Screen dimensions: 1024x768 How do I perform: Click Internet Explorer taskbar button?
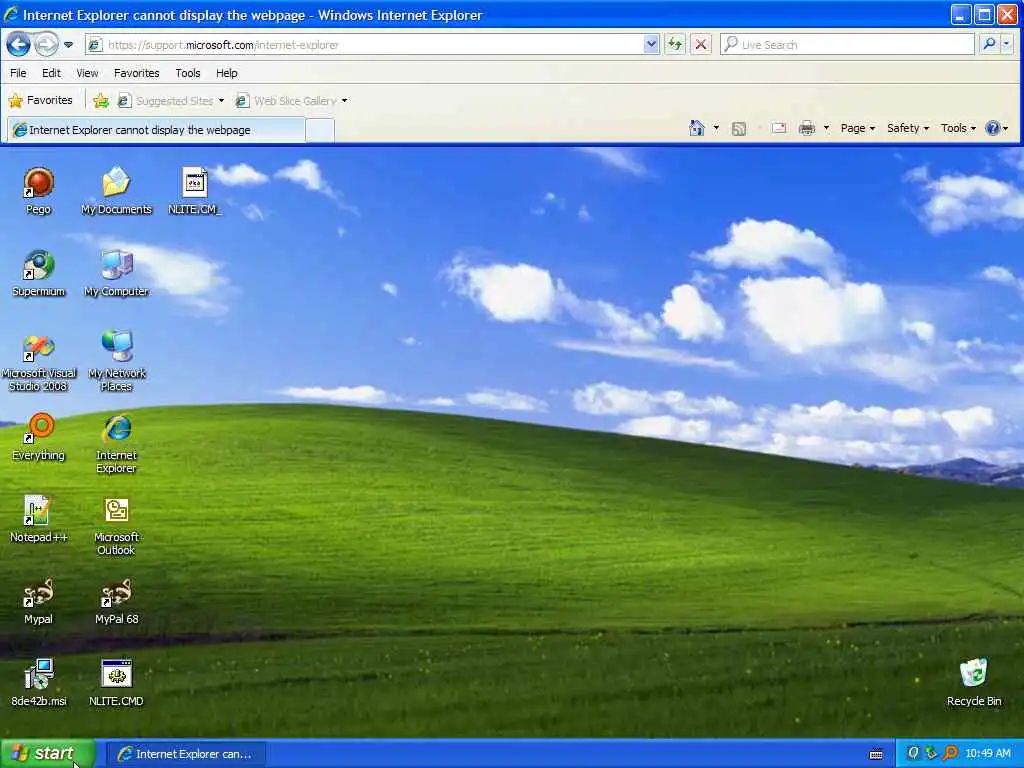(185, 754)
